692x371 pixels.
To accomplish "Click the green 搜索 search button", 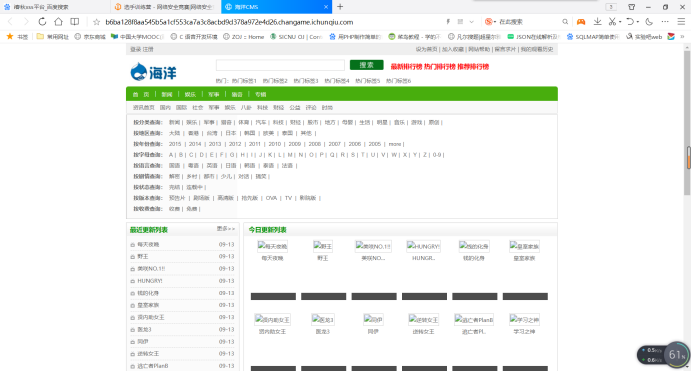I will 366,65.
